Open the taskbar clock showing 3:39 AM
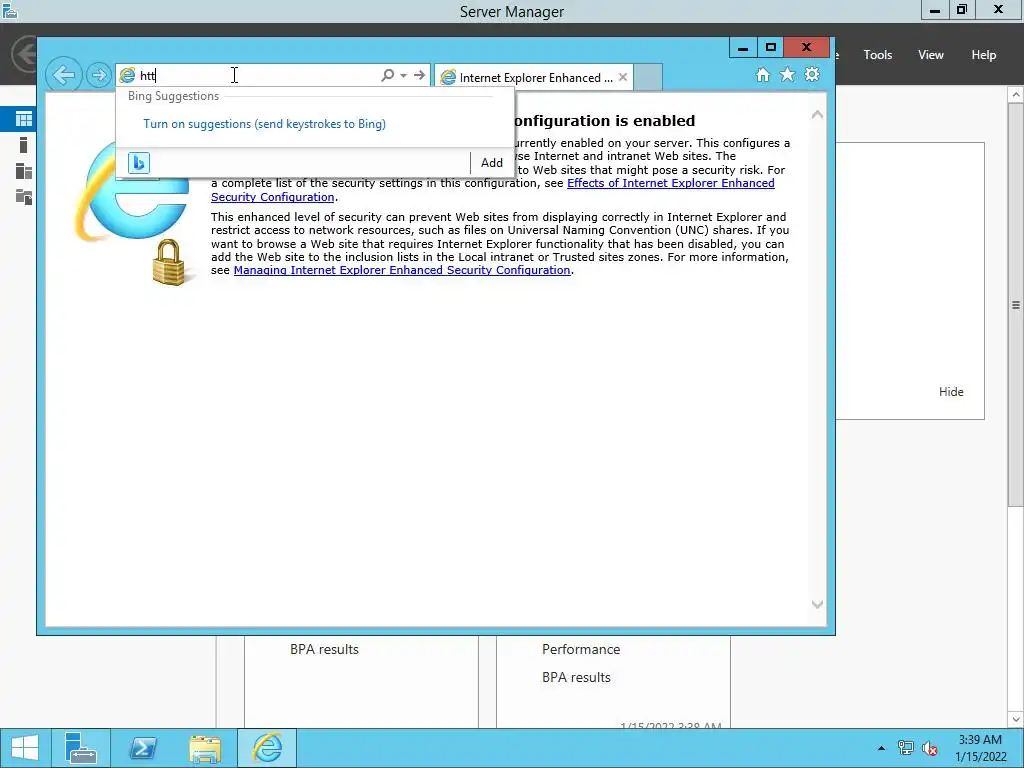 click(x=980, y=748)
